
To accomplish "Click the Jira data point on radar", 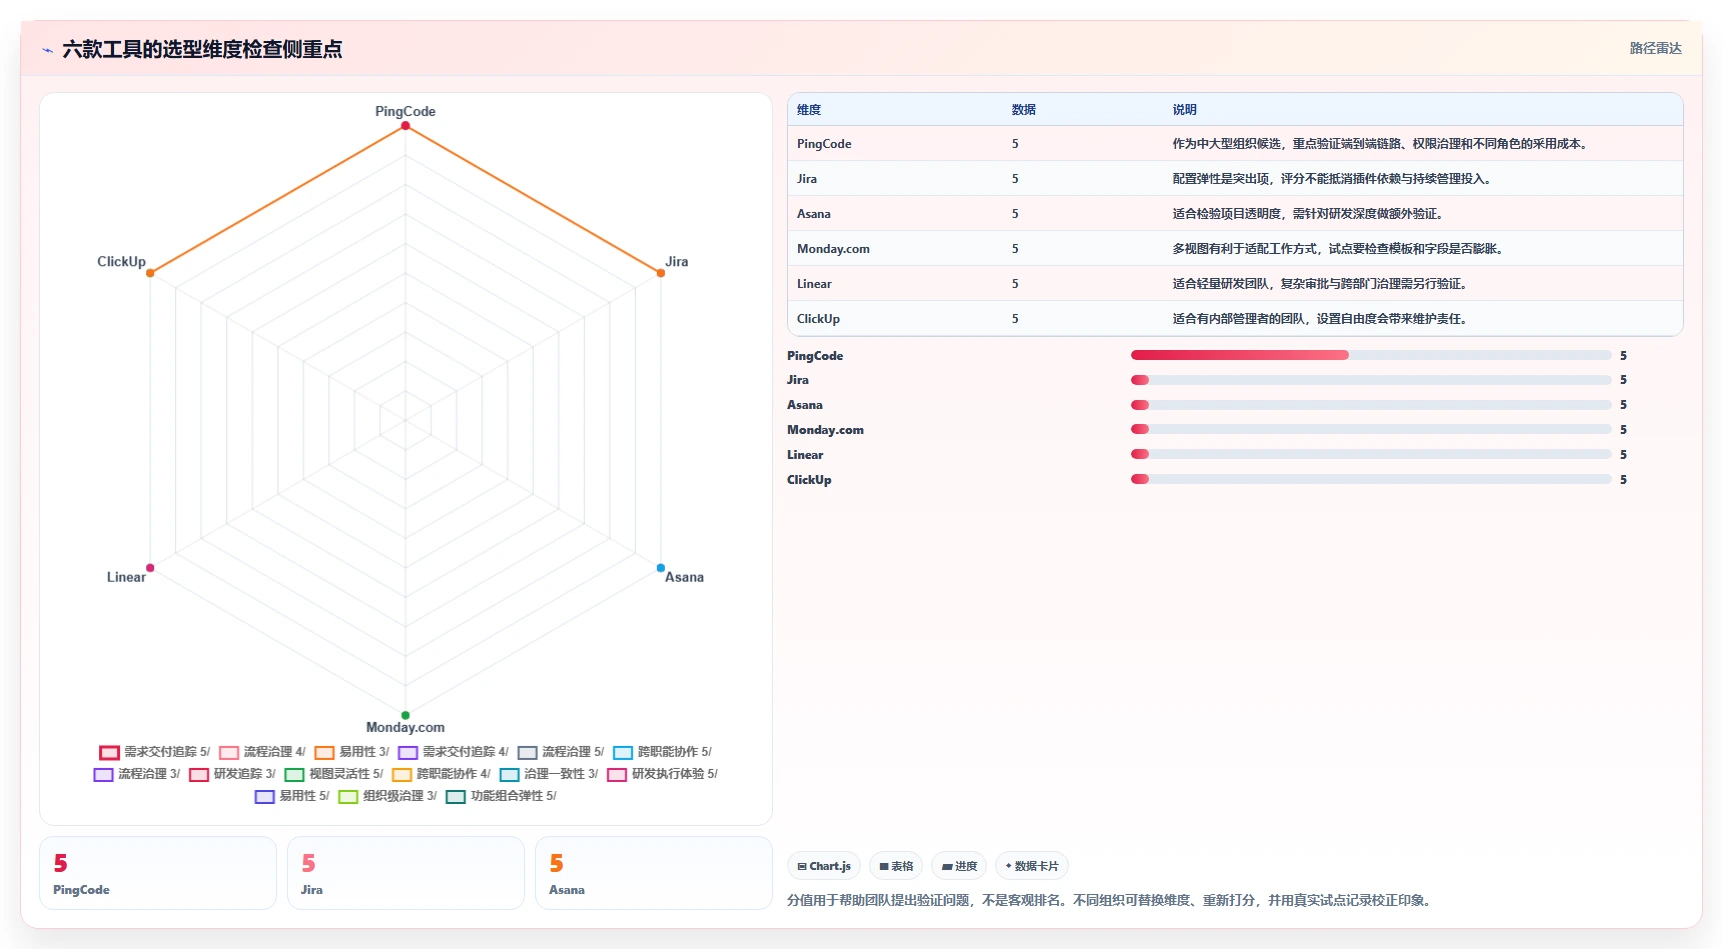I will pyautogui.click(x=661, y=273).
